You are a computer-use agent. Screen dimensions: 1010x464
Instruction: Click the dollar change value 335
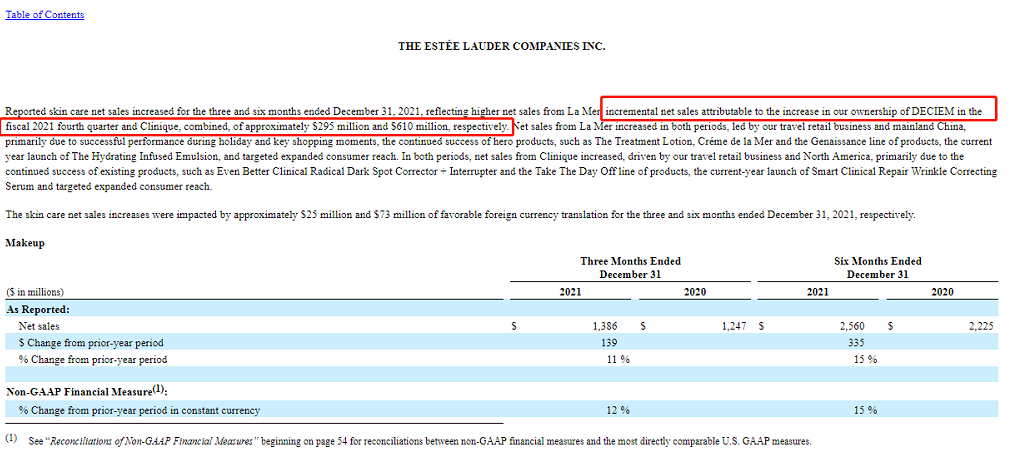coord(856,342)
